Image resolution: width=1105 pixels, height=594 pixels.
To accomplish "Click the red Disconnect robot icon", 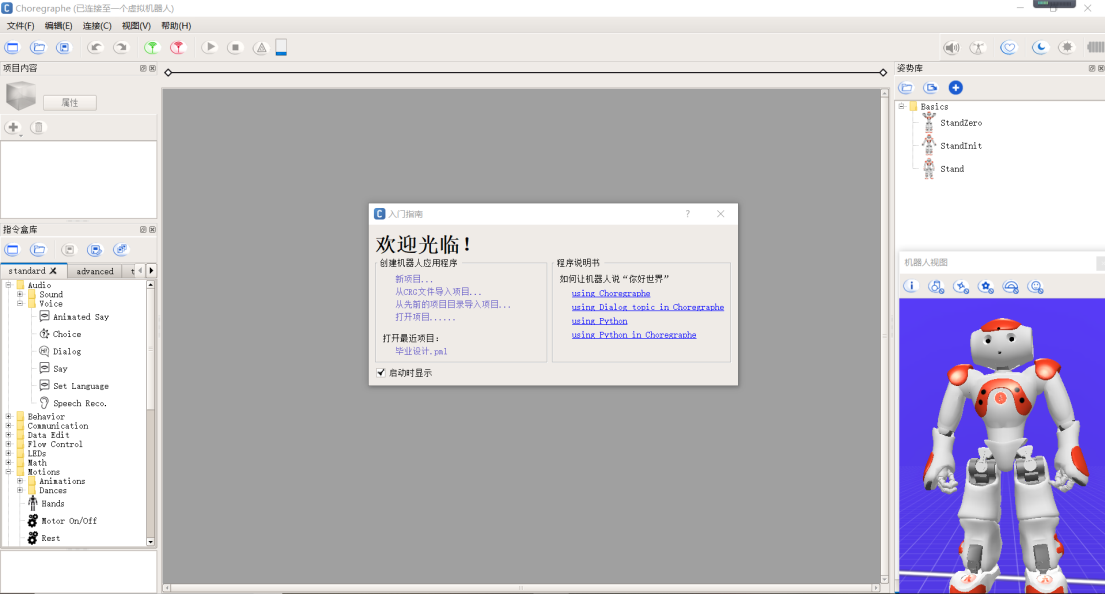I will 178,47.
